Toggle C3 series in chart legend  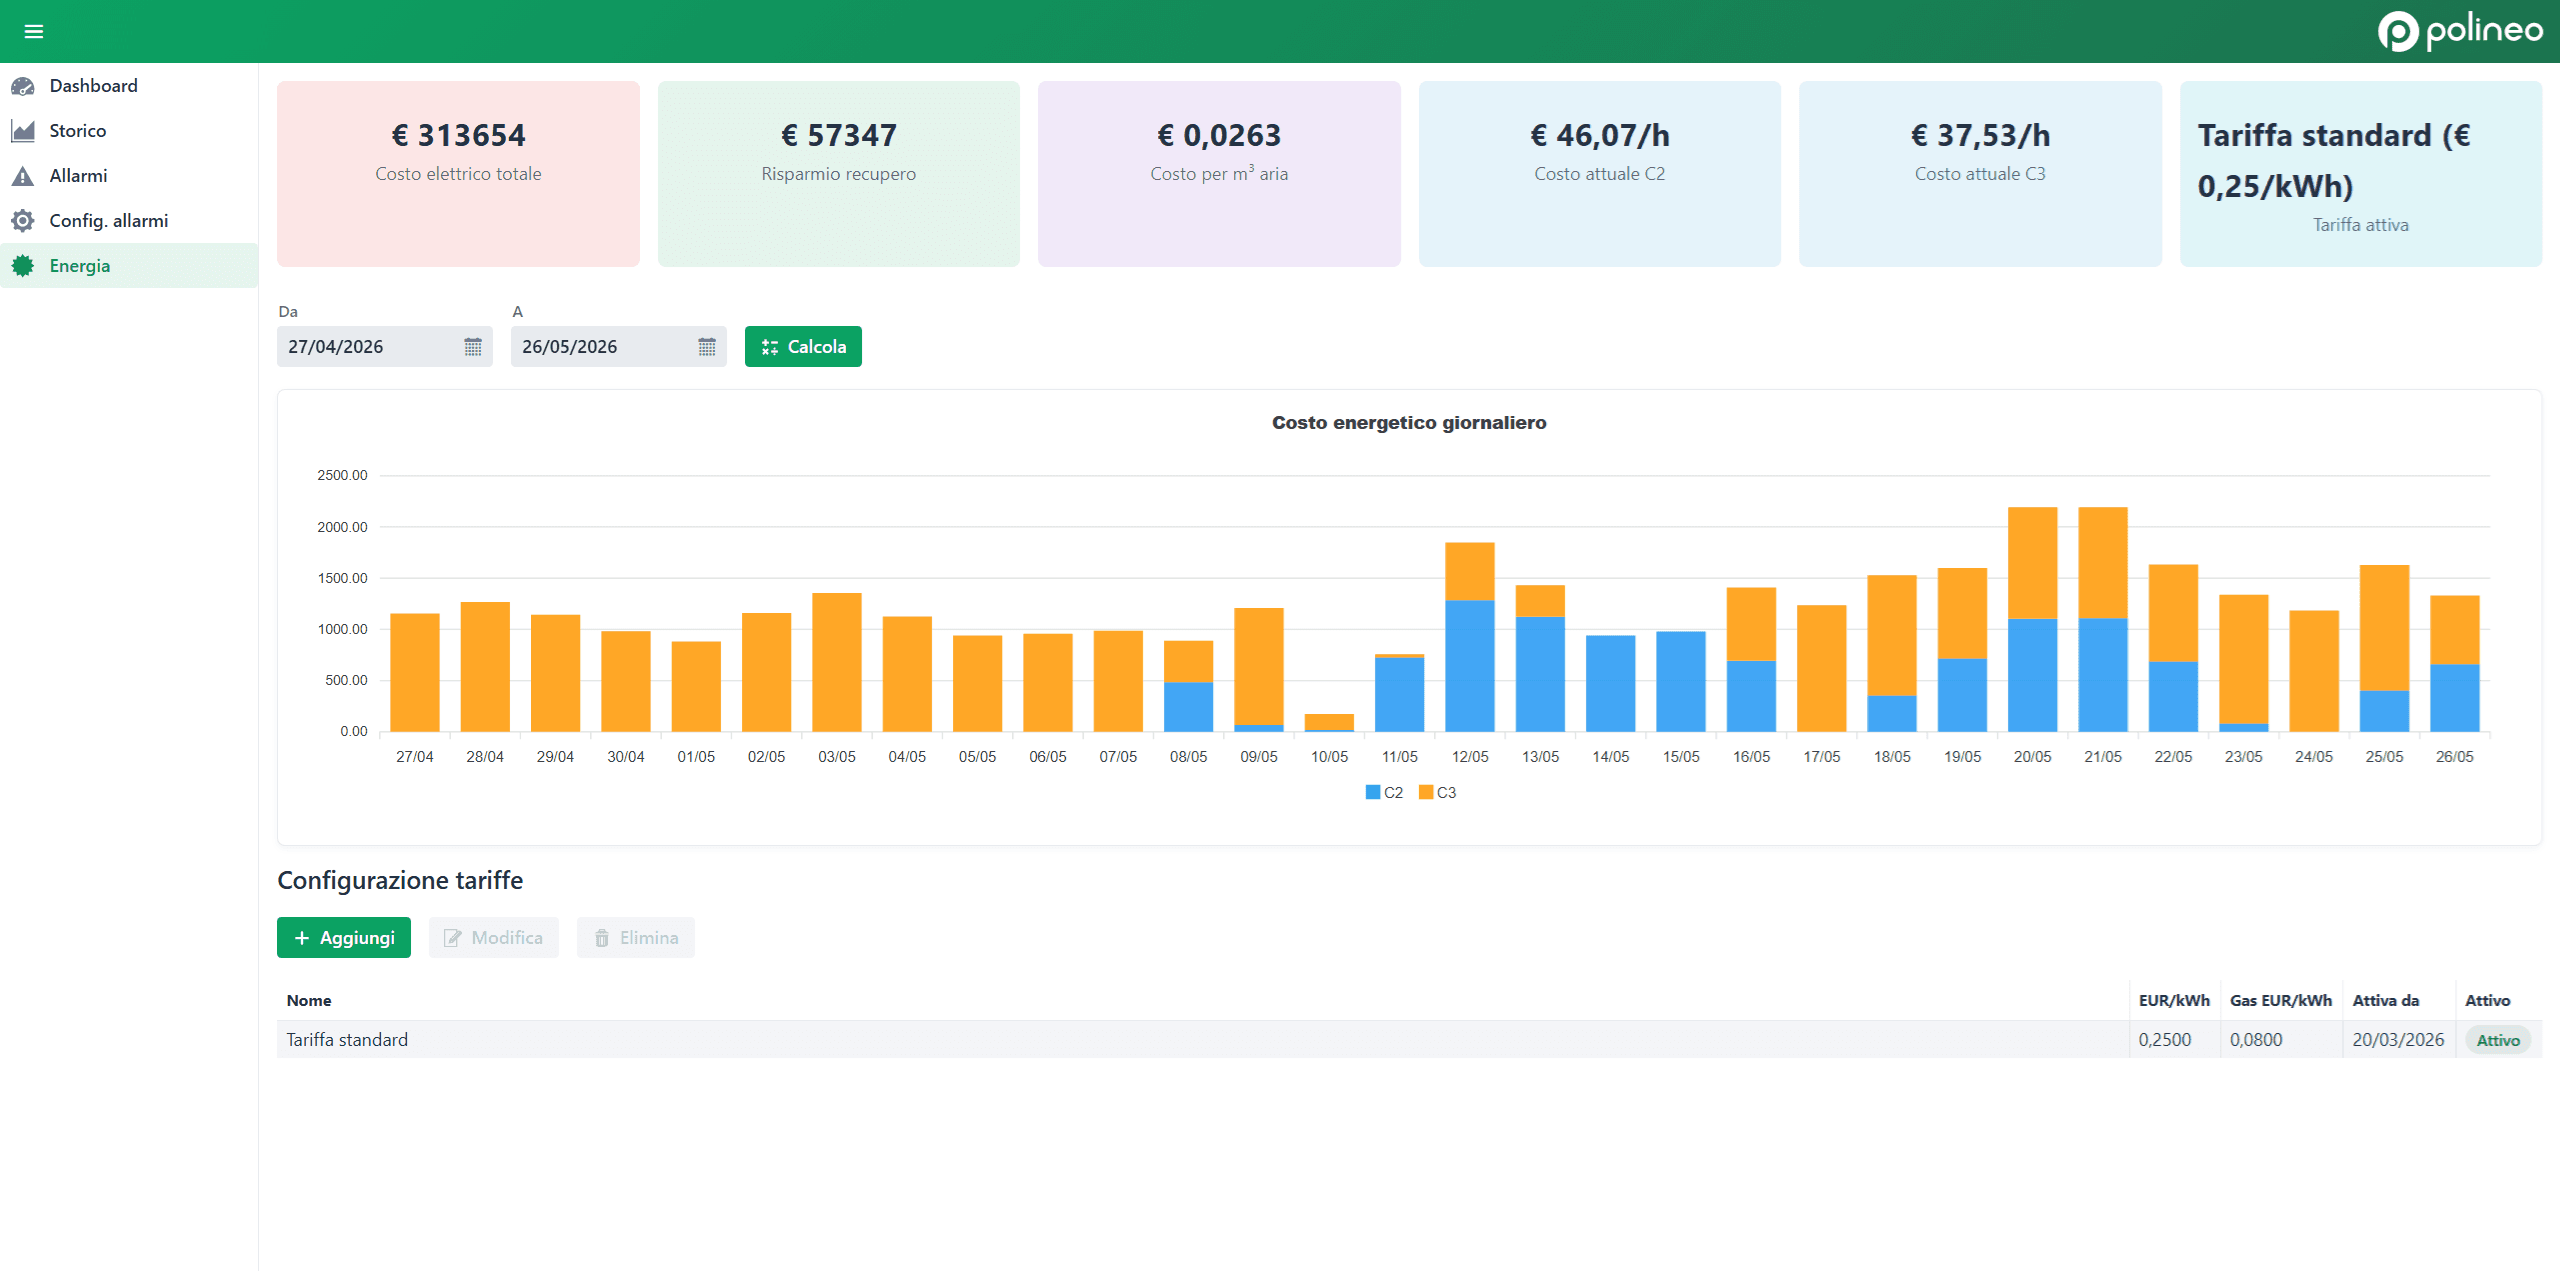[1438, 793]
